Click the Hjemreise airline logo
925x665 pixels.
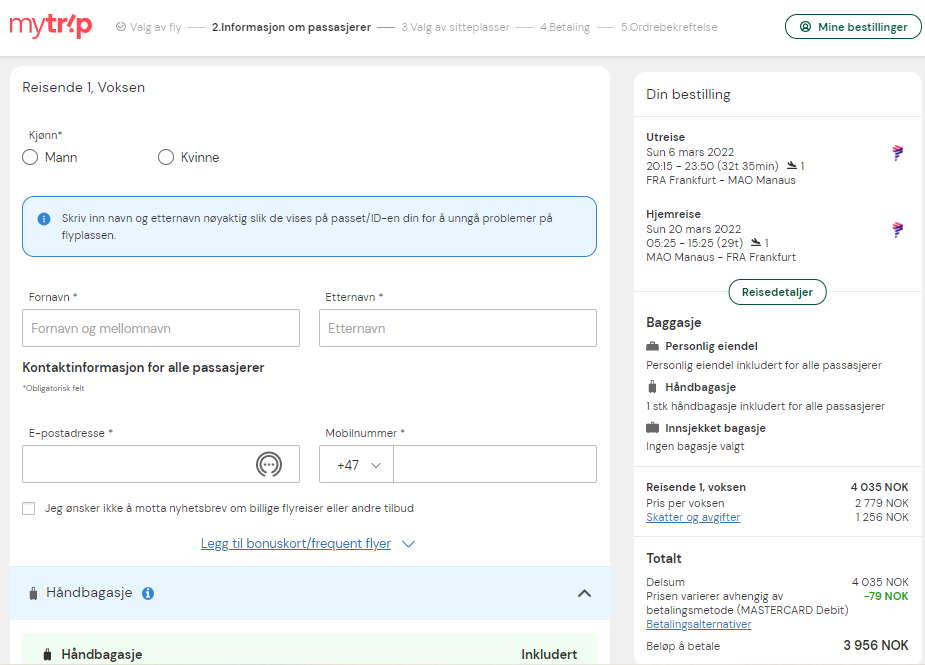tap(897, 230)
